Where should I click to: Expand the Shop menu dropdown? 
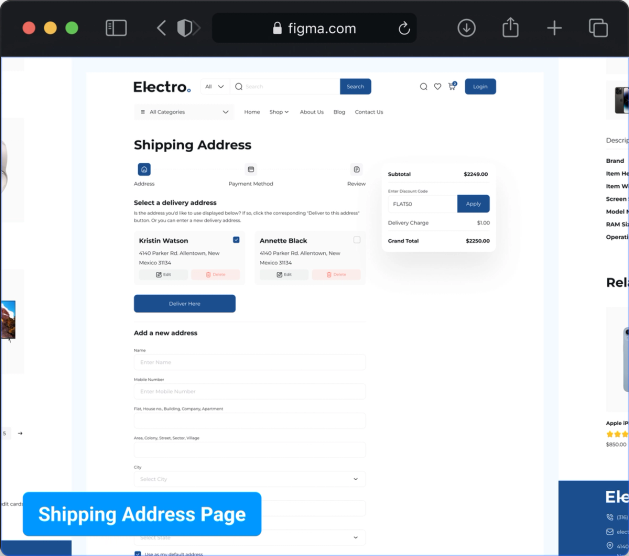tap(279, 112)
